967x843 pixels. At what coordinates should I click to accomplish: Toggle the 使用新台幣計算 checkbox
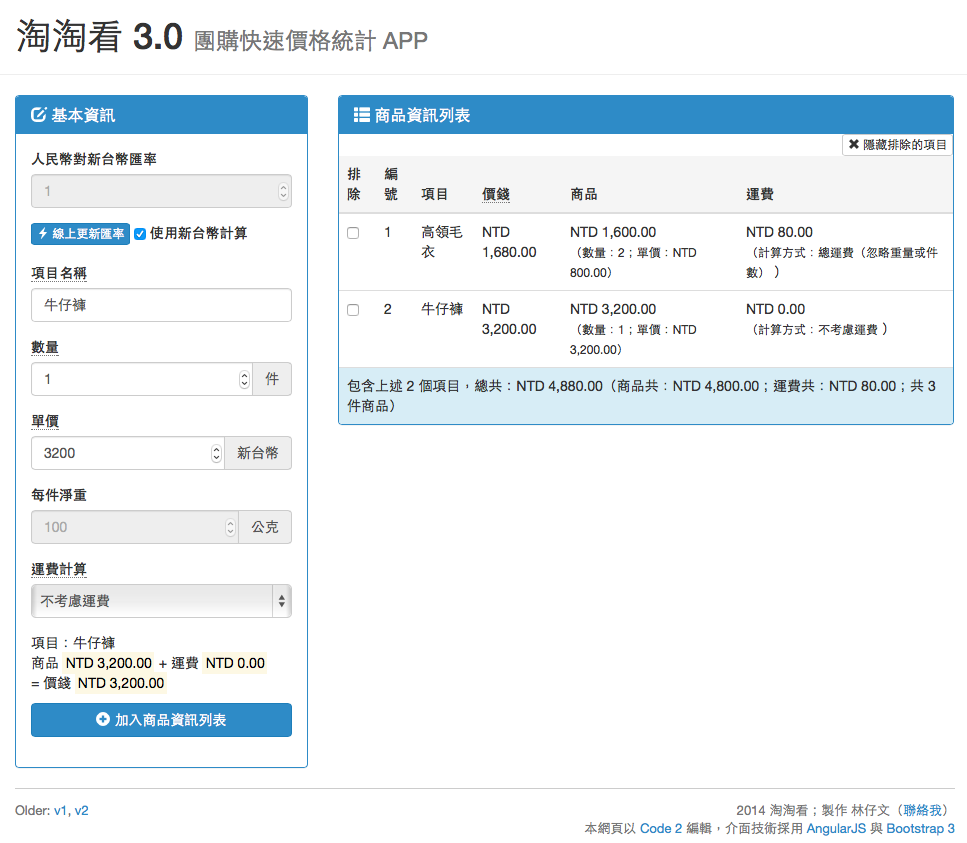[140, 233]
